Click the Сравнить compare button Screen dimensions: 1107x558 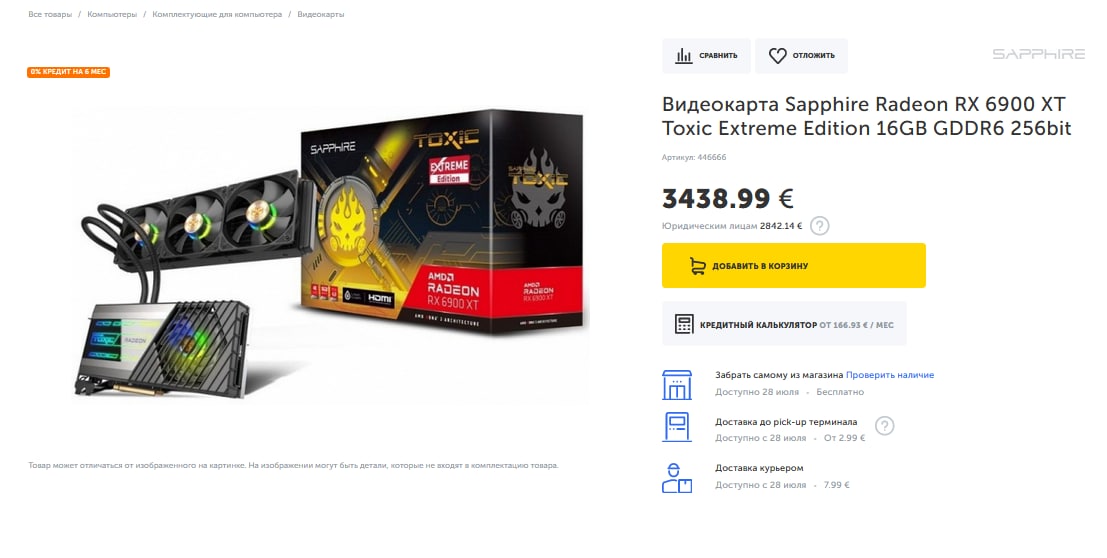click(x=706, y=56)
